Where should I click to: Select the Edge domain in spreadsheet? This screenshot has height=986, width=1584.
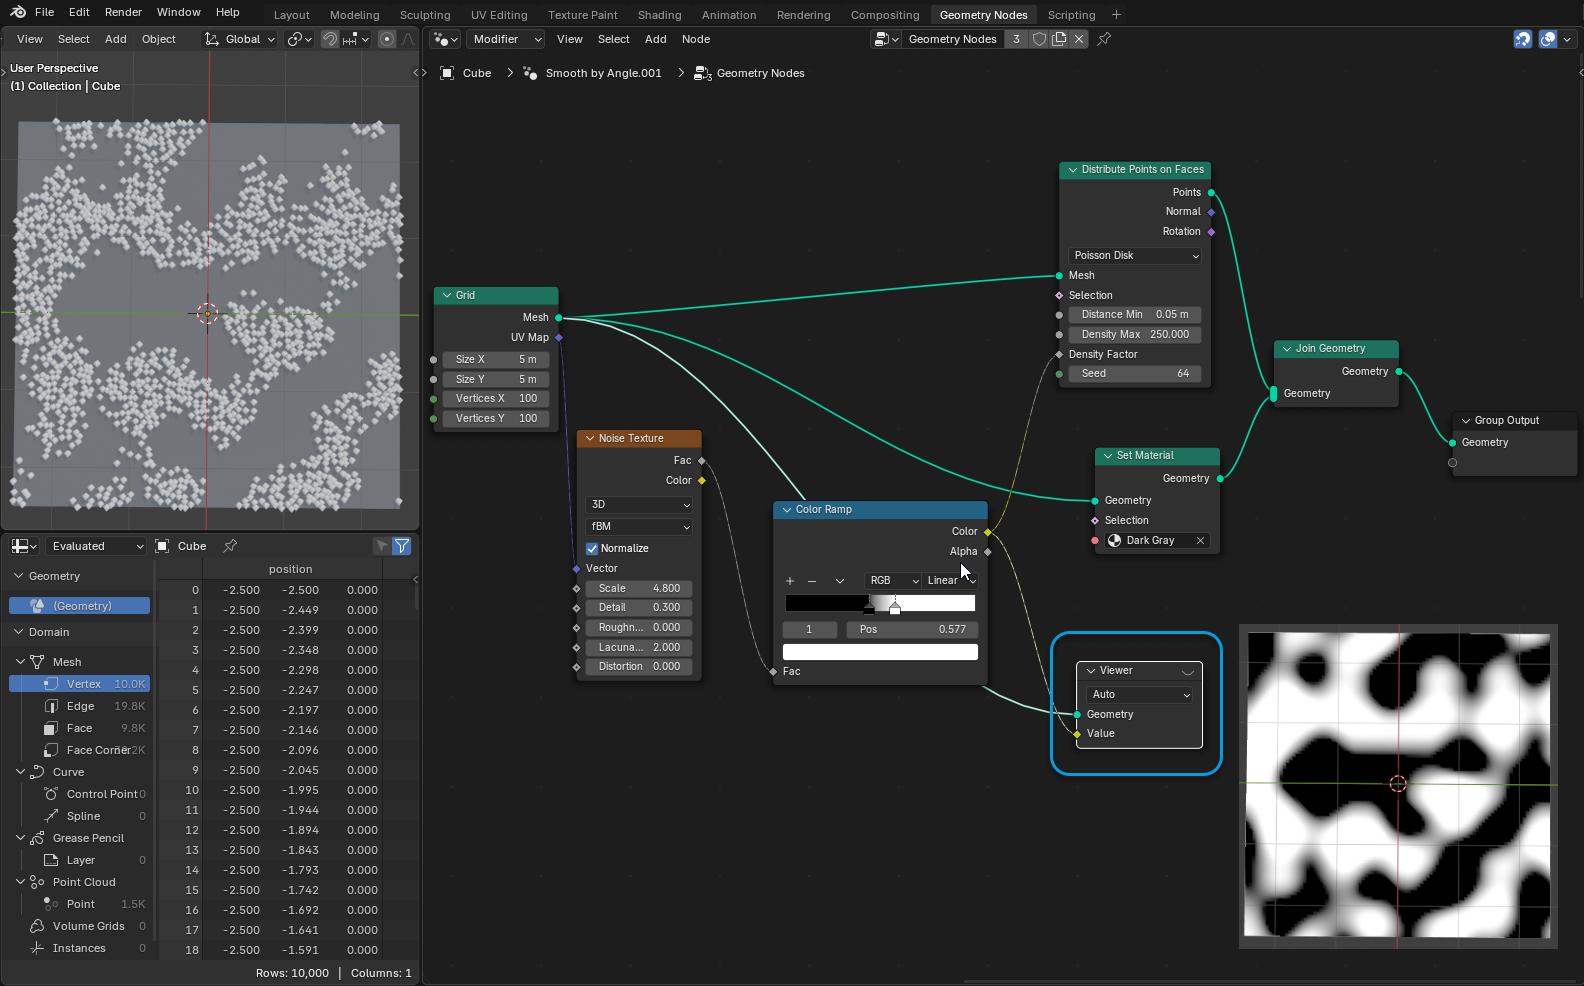click(x=80, y=707)
